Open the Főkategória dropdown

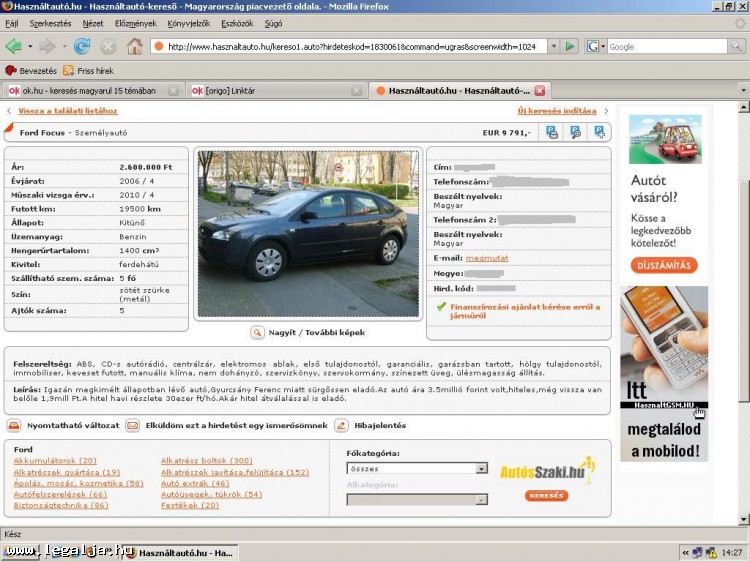pos(481,468)
